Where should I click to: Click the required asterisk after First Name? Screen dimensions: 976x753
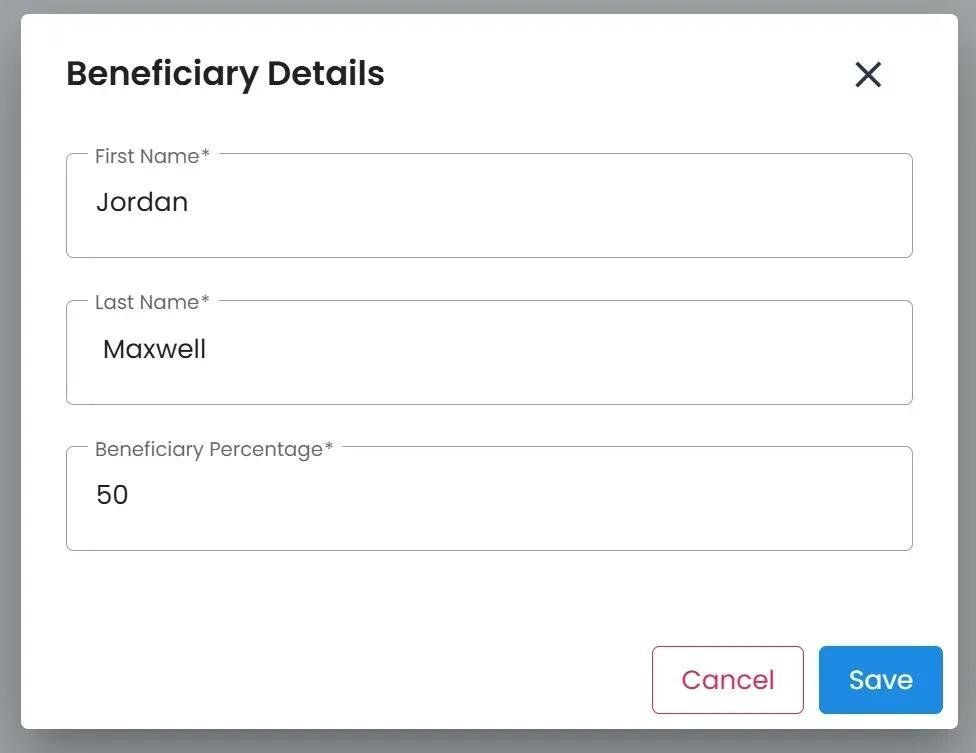pyautogui.click(x=206, y=156)
